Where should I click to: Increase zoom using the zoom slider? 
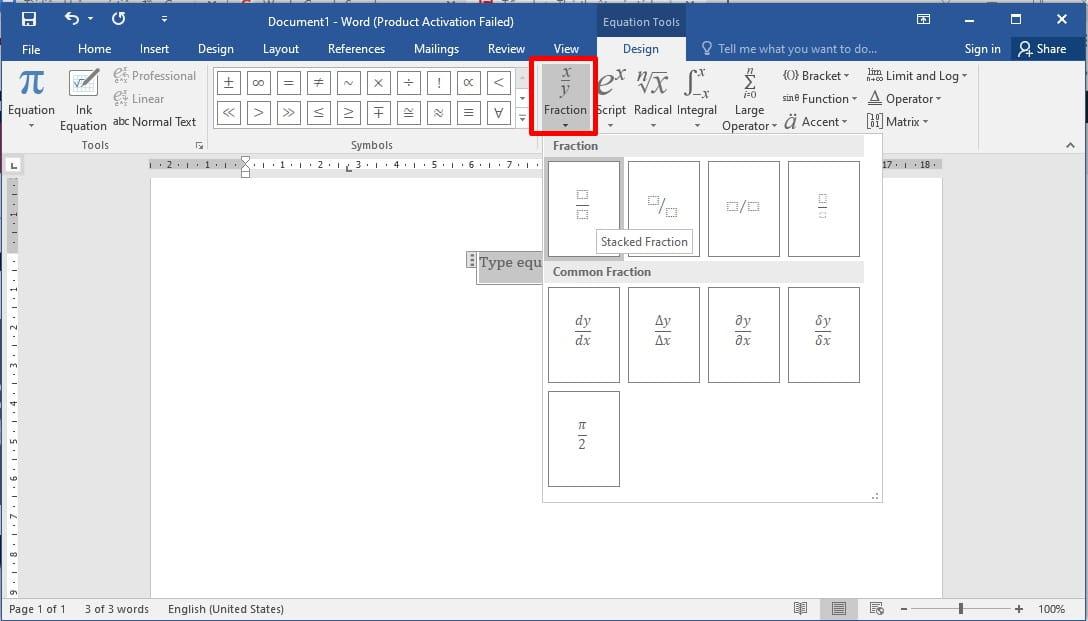(x=1019, y=607)
